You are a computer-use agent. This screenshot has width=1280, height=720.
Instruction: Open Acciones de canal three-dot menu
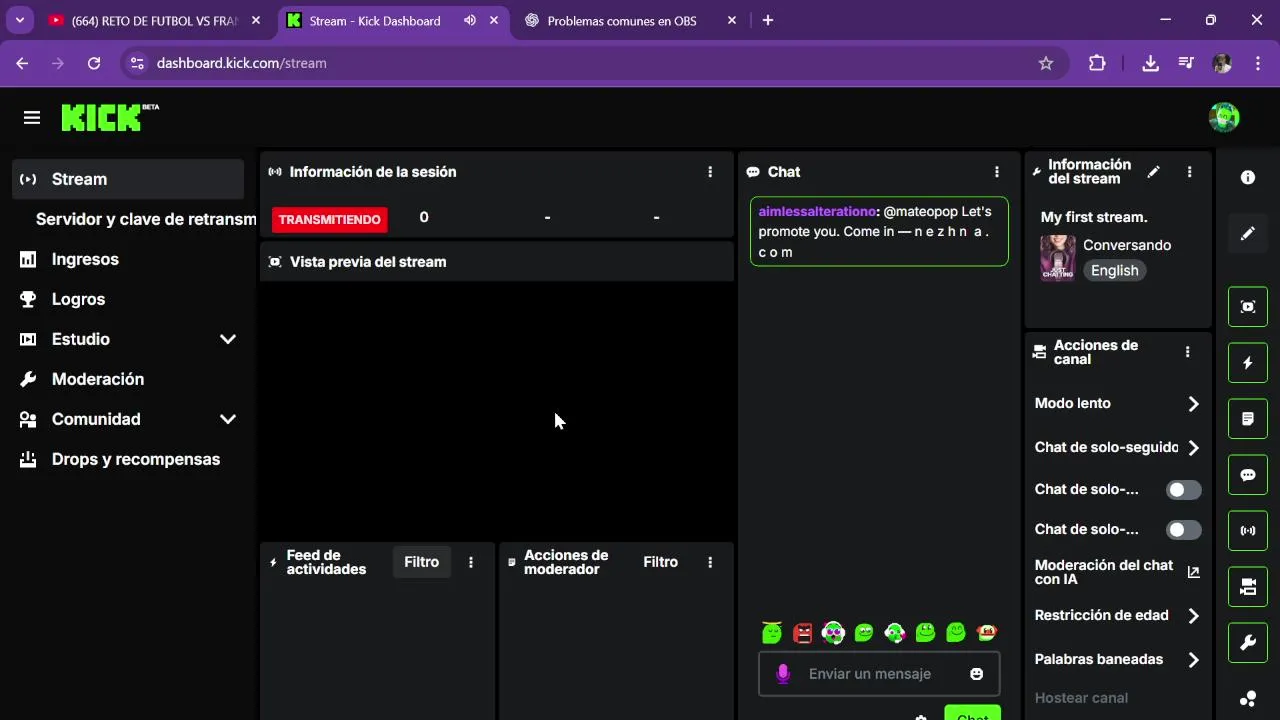pyautogui.click(x=1187, y=352)
